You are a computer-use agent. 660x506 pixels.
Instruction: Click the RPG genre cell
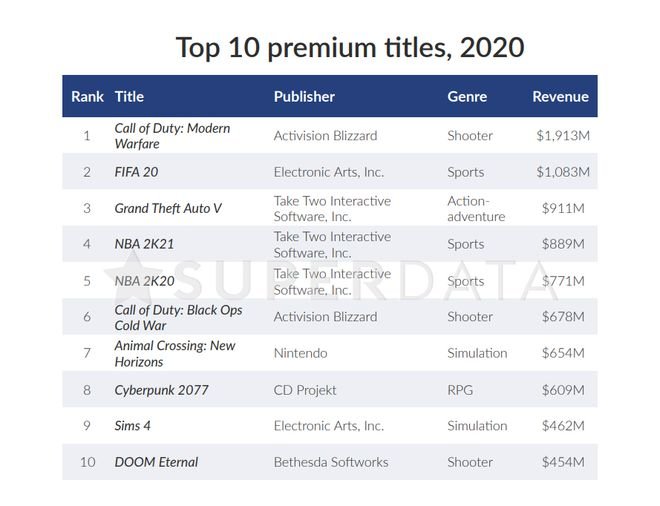tap(460, 390)
